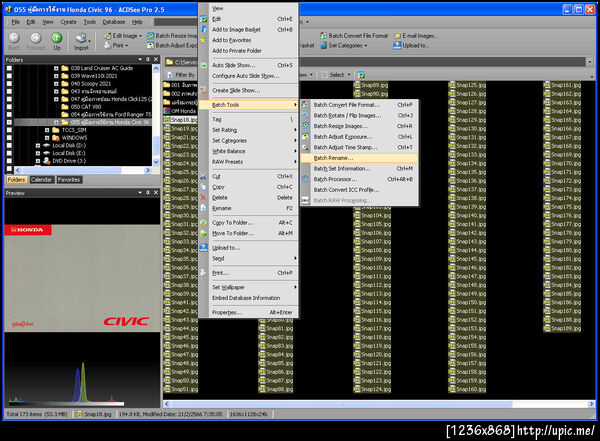The image size is (600, 441).
Task: Close the Folders panel
Action: coord(156,59)
